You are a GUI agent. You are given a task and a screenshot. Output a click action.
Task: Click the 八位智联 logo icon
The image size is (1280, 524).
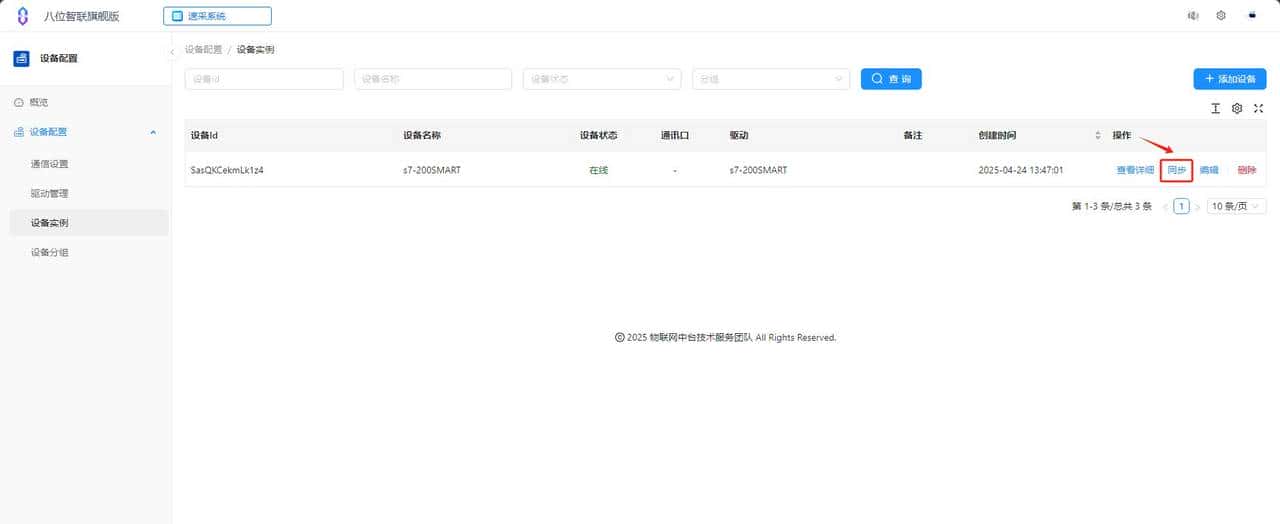pyautogui.click(x=22, y=16)
